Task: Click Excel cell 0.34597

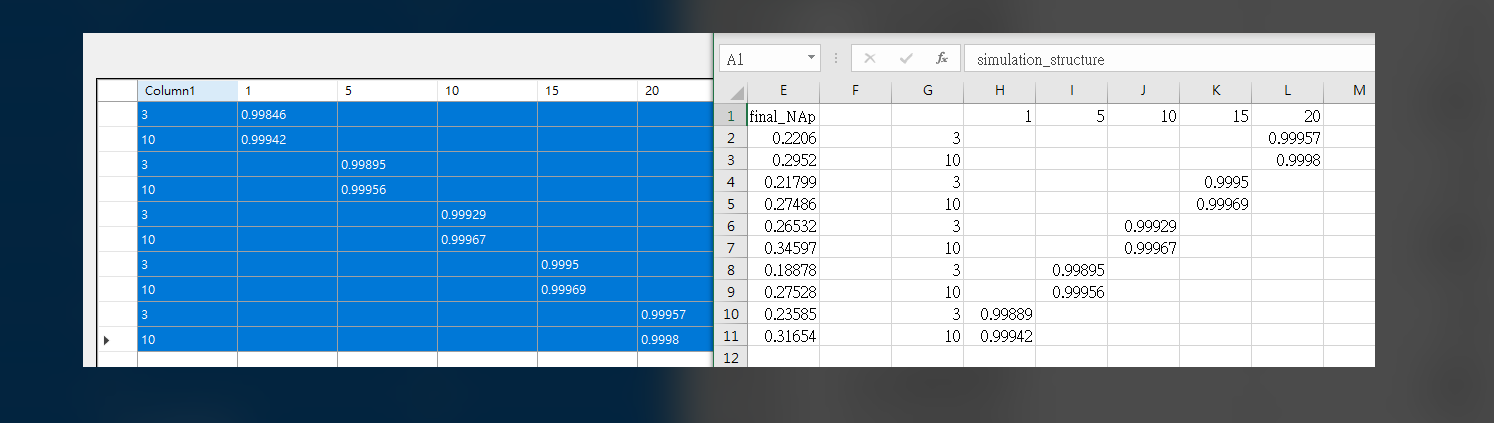Action: [x=783, y=247]
